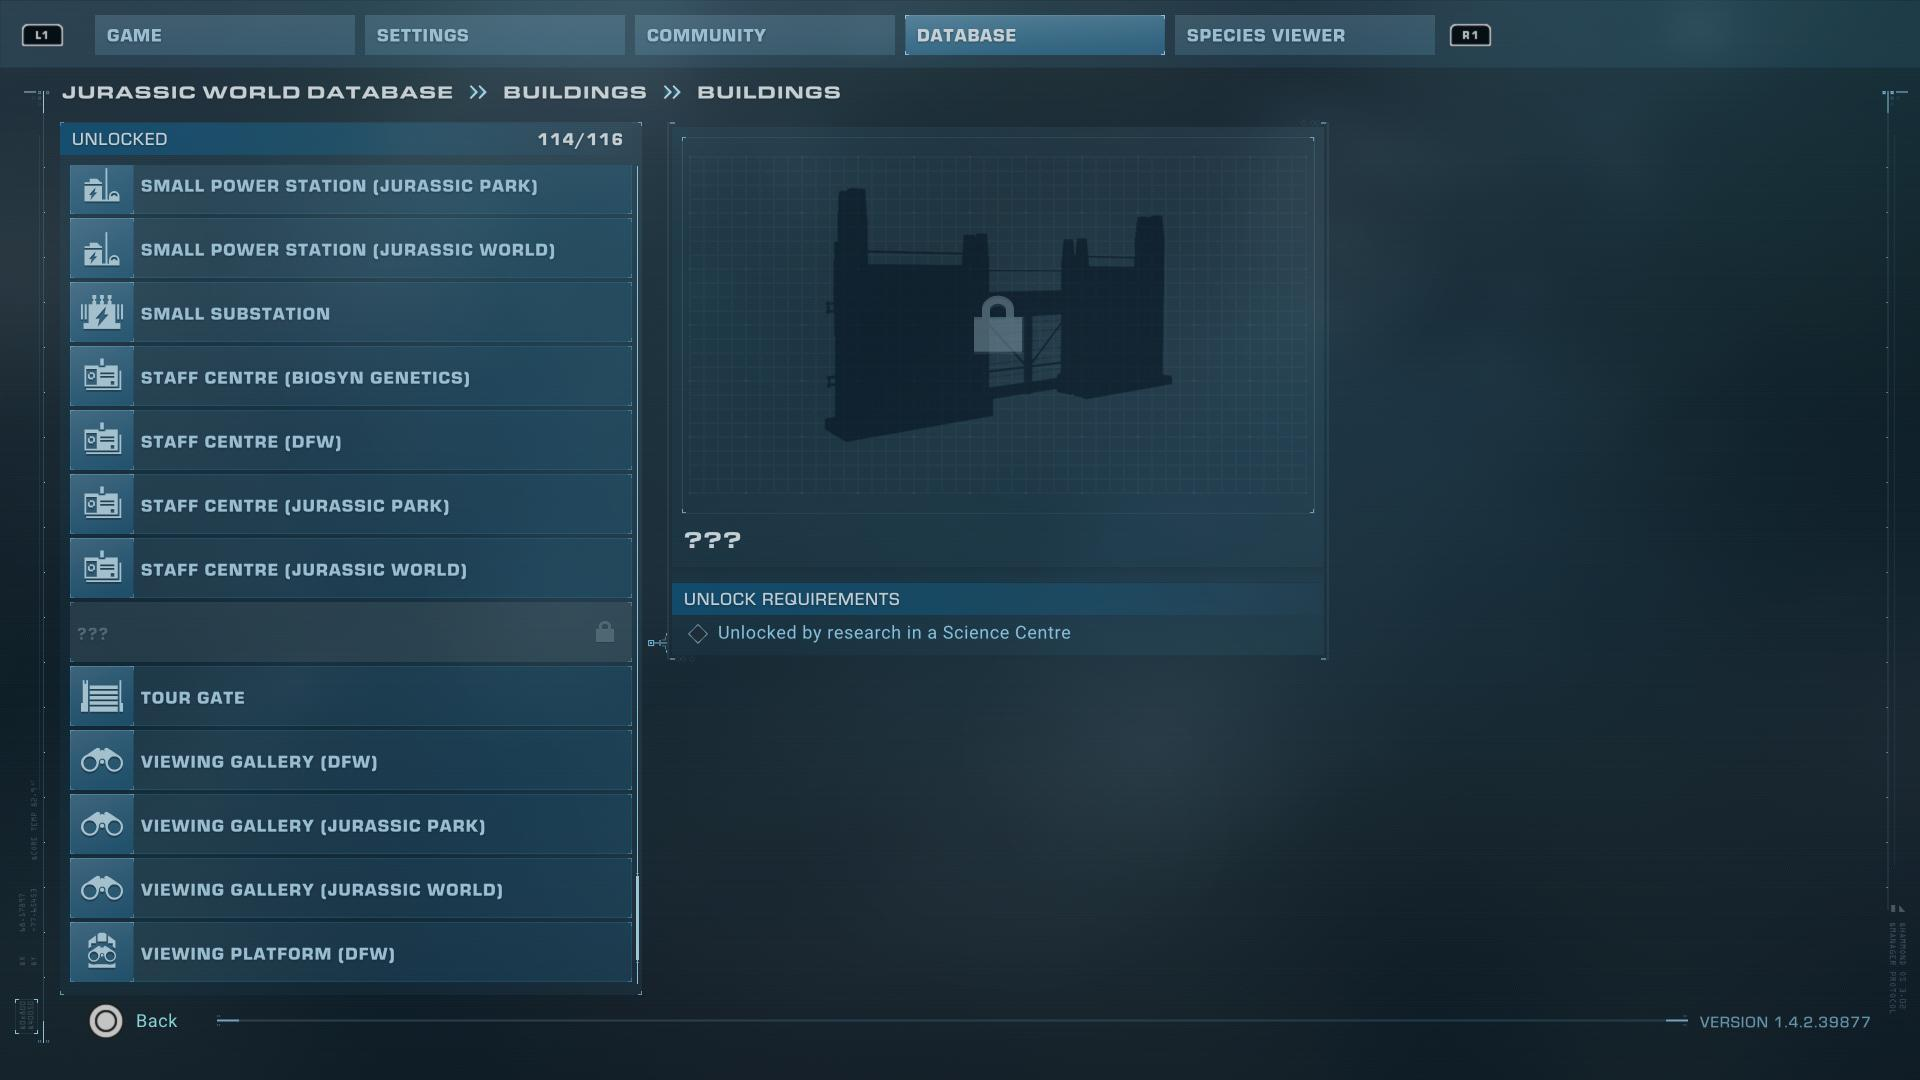The height and width of the screenshot is (1080, 1920).
Task: Click the Staff Centre (Jurassic World) icon
Action: click(102, 570)
